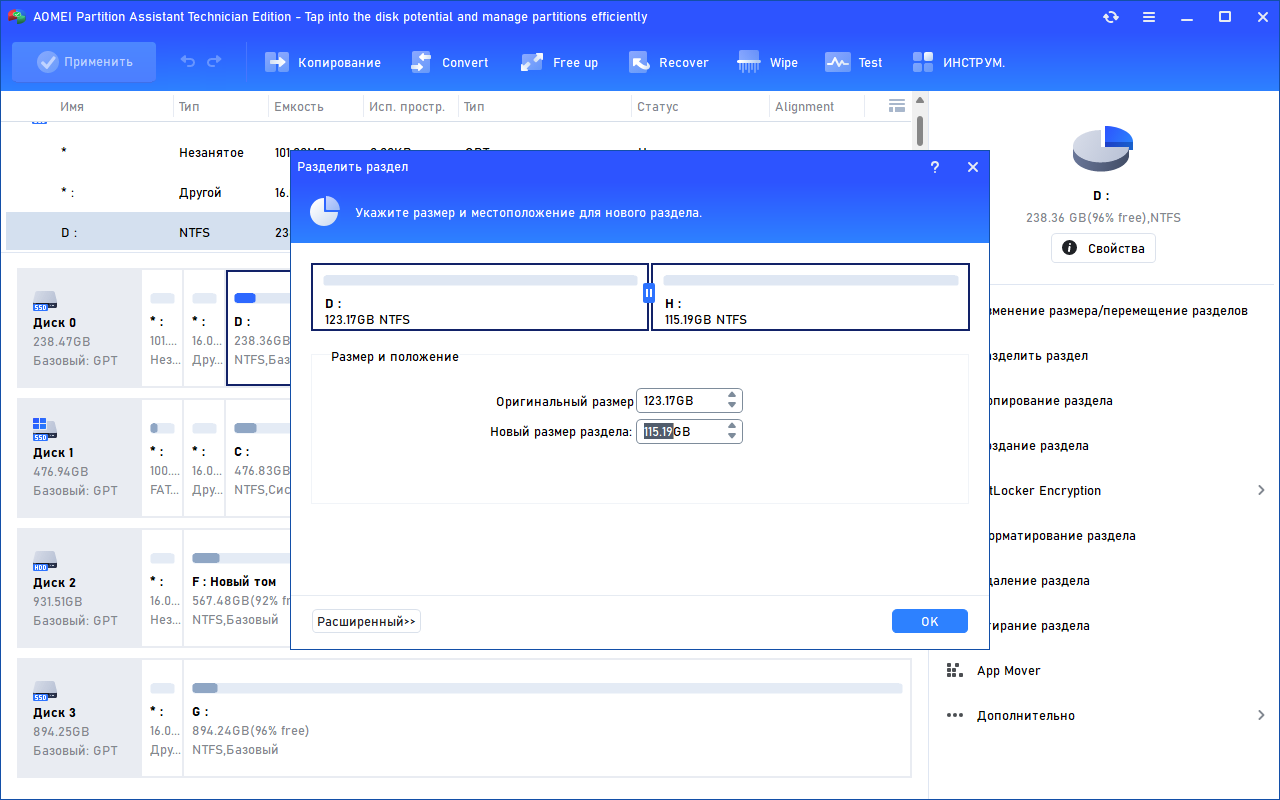
Task: Launch the Recover tool
Action: tap(668, 62)
